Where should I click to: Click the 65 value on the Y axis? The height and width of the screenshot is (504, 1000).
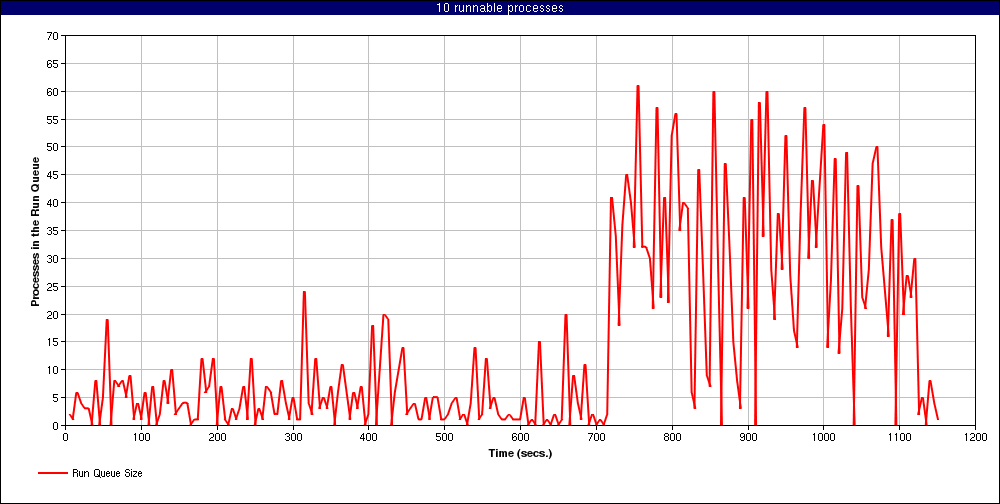point(53,64)
